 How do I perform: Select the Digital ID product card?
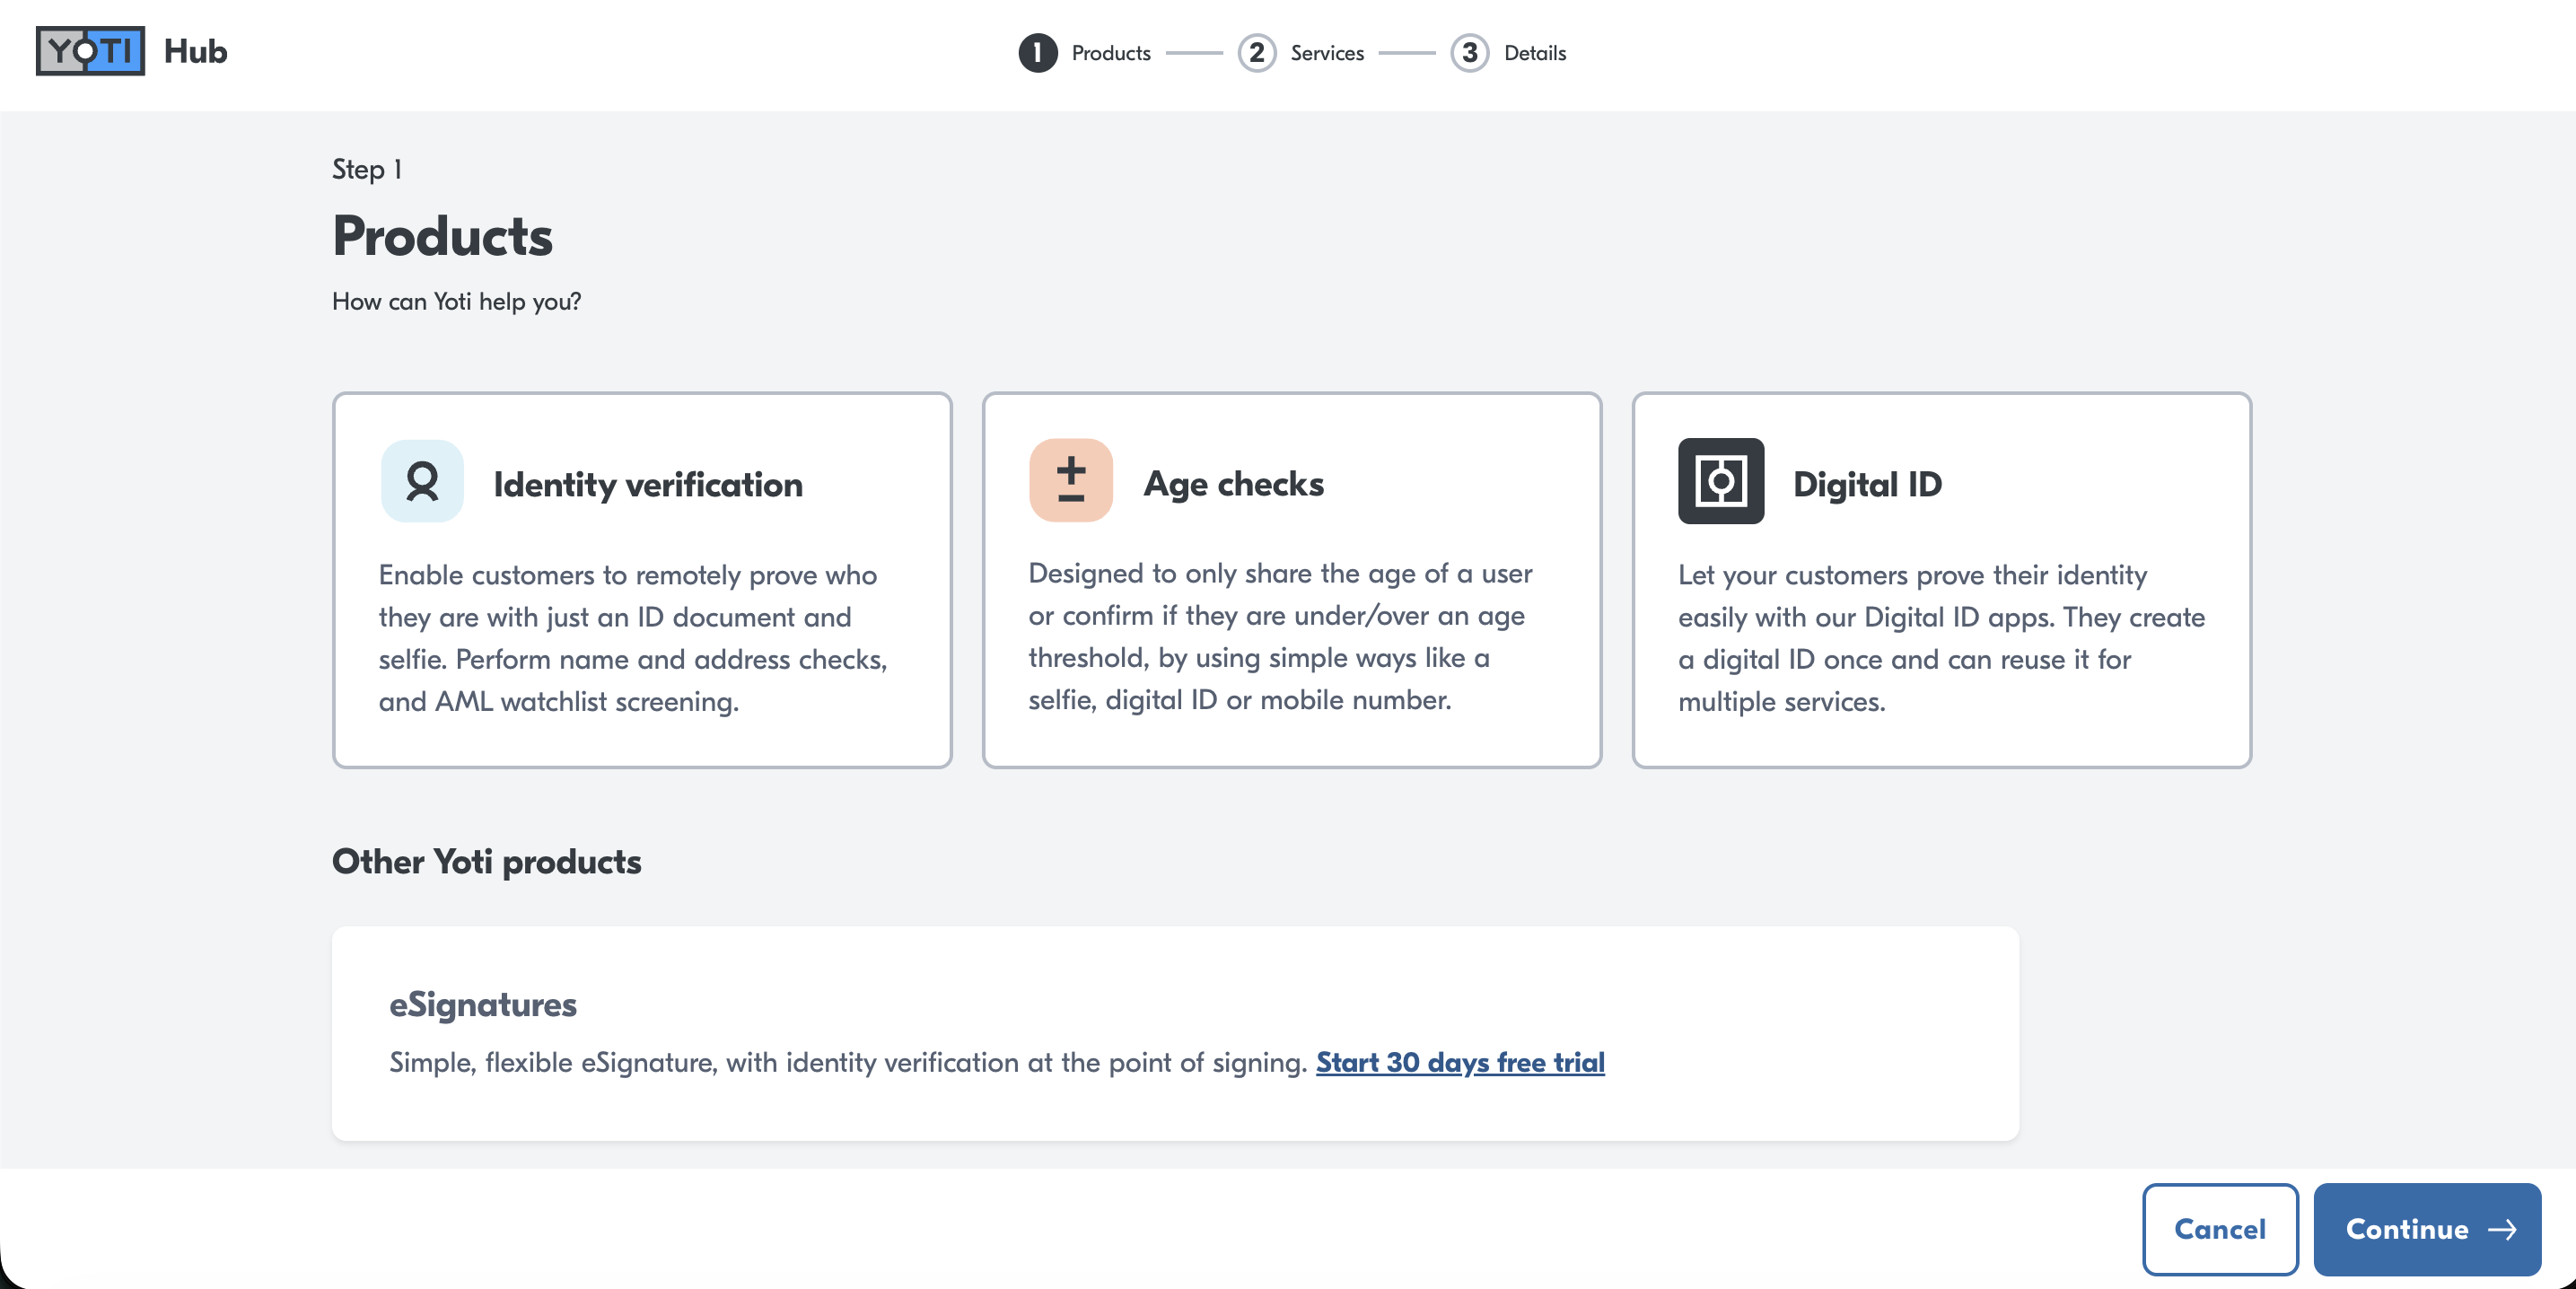[x=1942, y=580]
